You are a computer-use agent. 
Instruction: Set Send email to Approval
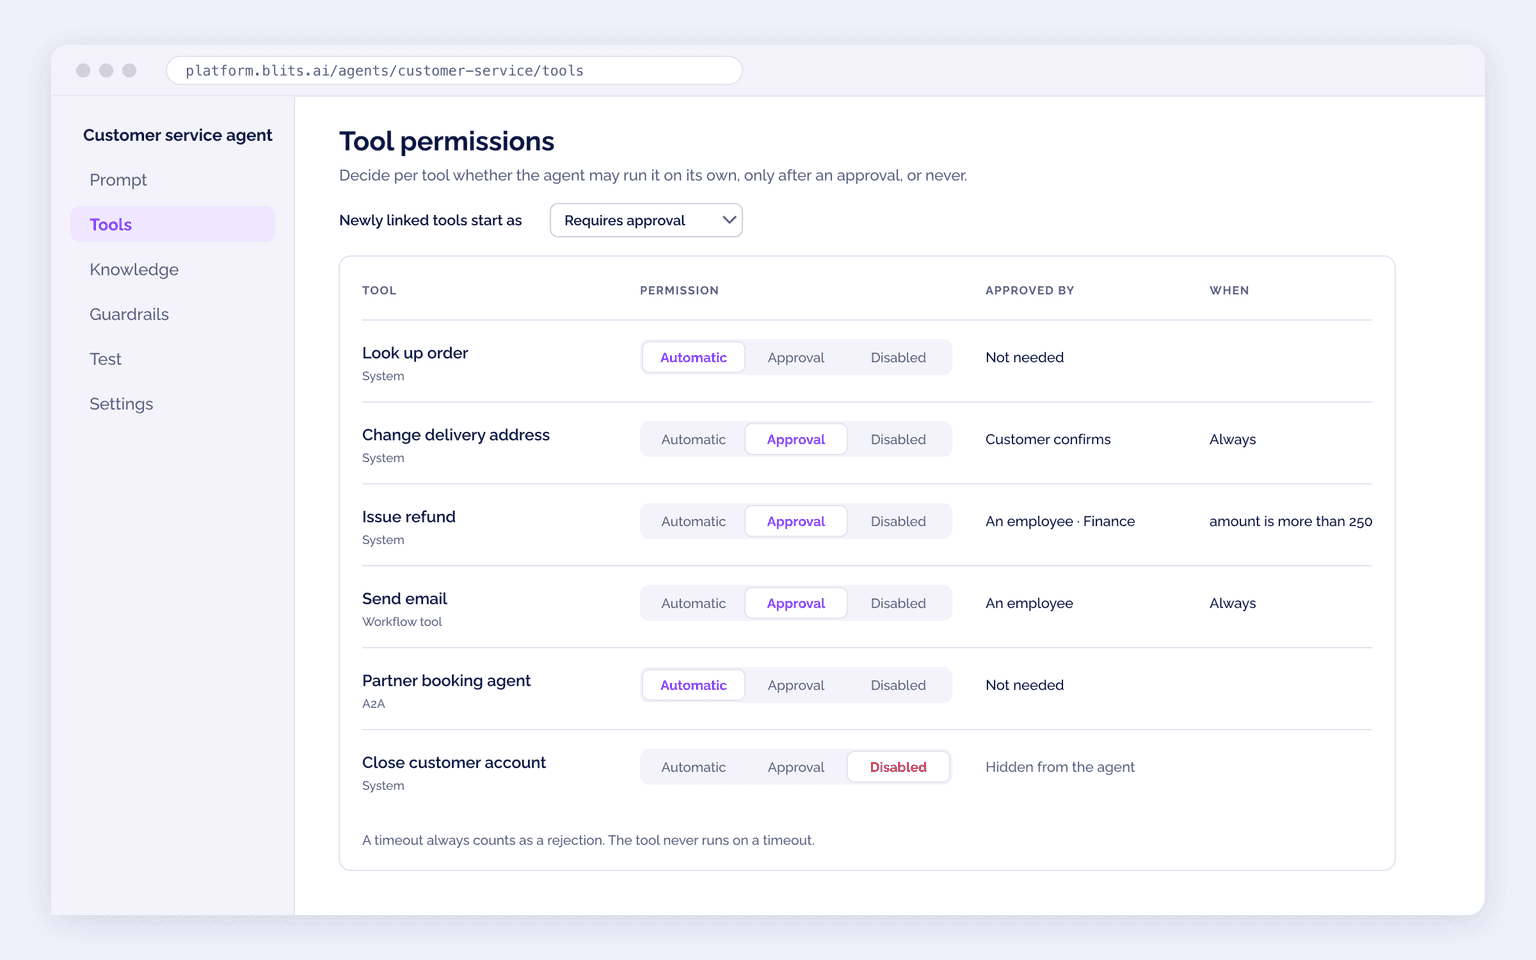[x=796, y=603]
